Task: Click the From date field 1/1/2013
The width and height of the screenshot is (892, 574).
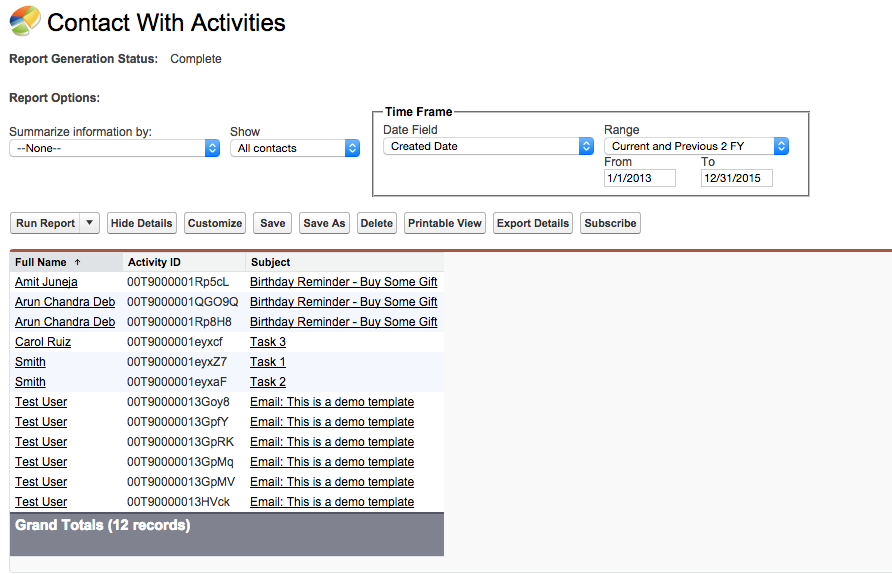Action: [640, 178]
